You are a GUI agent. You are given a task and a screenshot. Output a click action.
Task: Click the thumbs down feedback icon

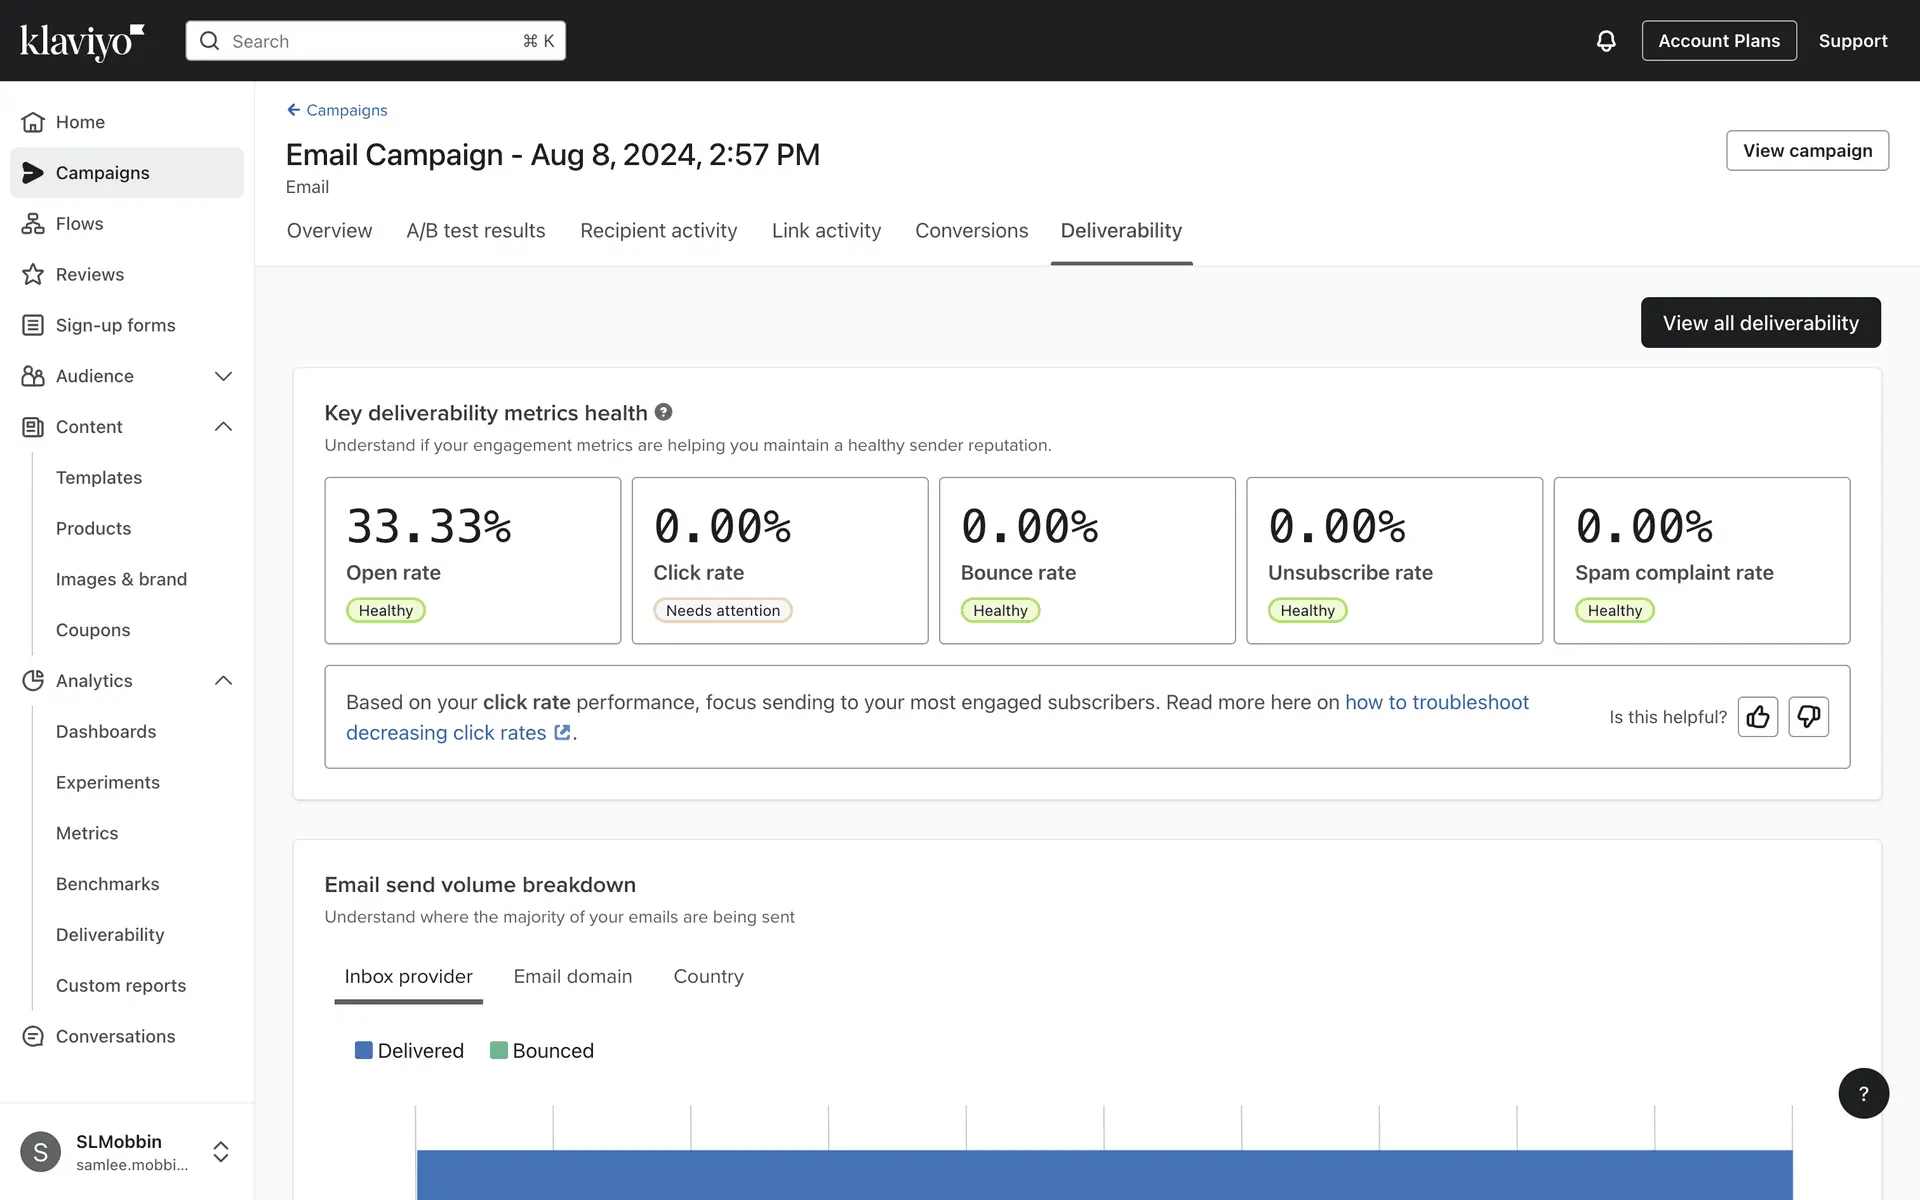pyautogui.click(x=1808, y=717)
